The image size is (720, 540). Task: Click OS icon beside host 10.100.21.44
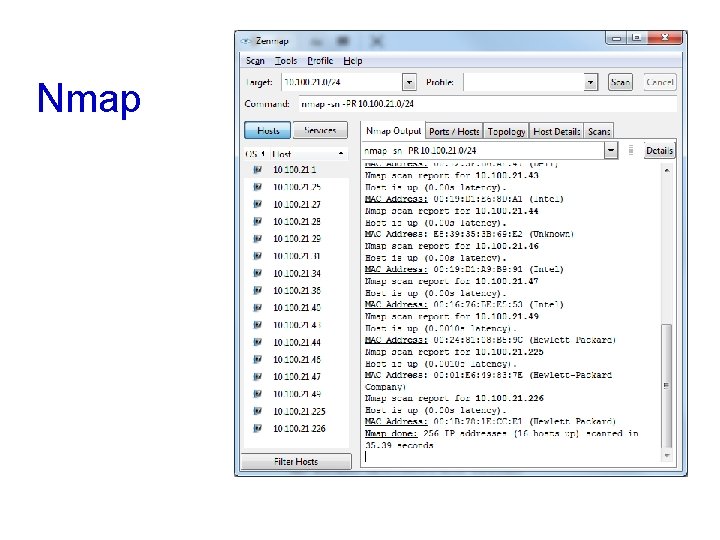[258, 342]
